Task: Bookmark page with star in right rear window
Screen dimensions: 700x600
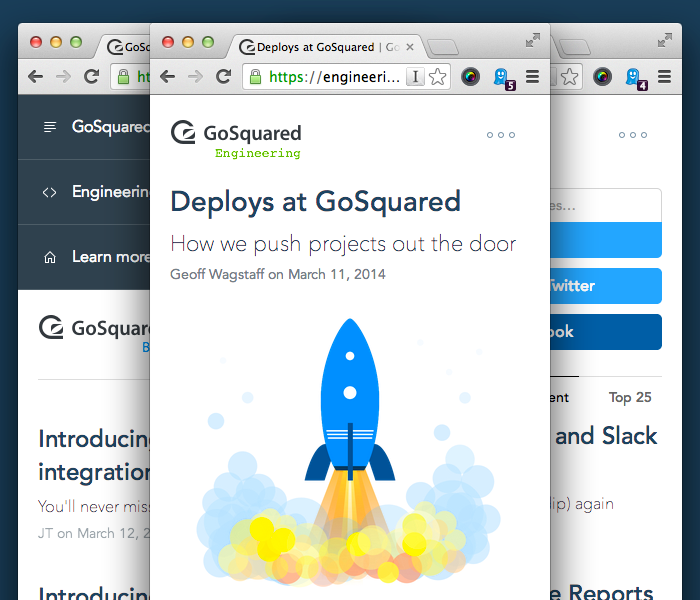Action: [569, 77]
